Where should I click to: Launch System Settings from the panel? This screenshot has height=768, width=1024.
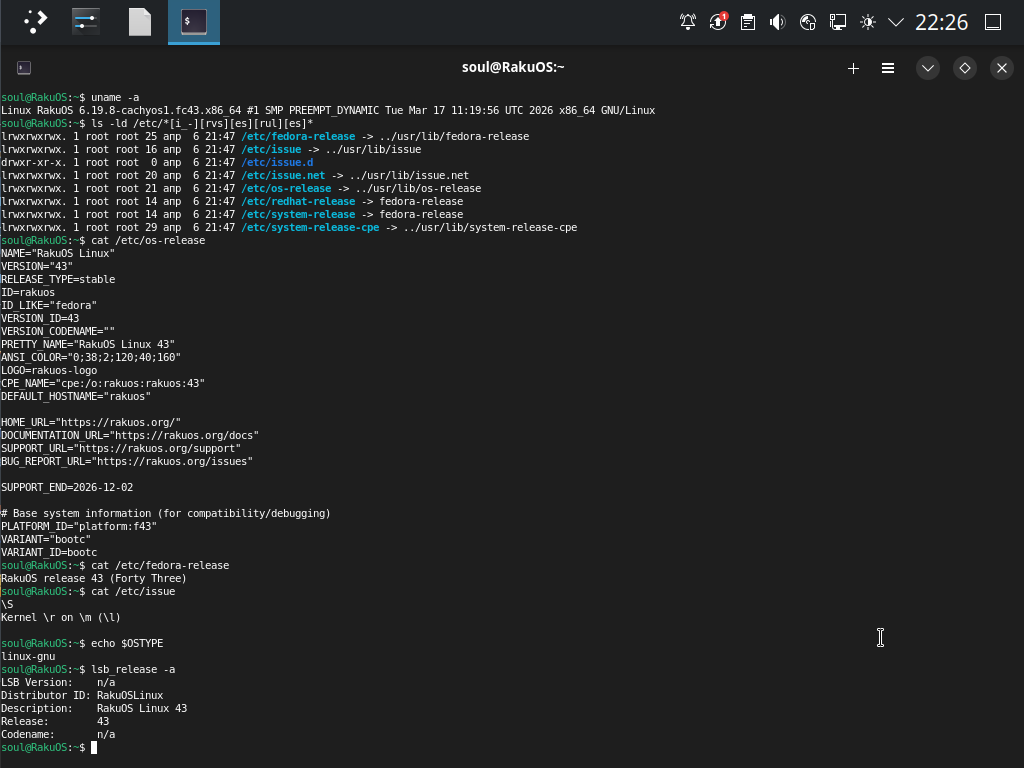coord(86,22)
